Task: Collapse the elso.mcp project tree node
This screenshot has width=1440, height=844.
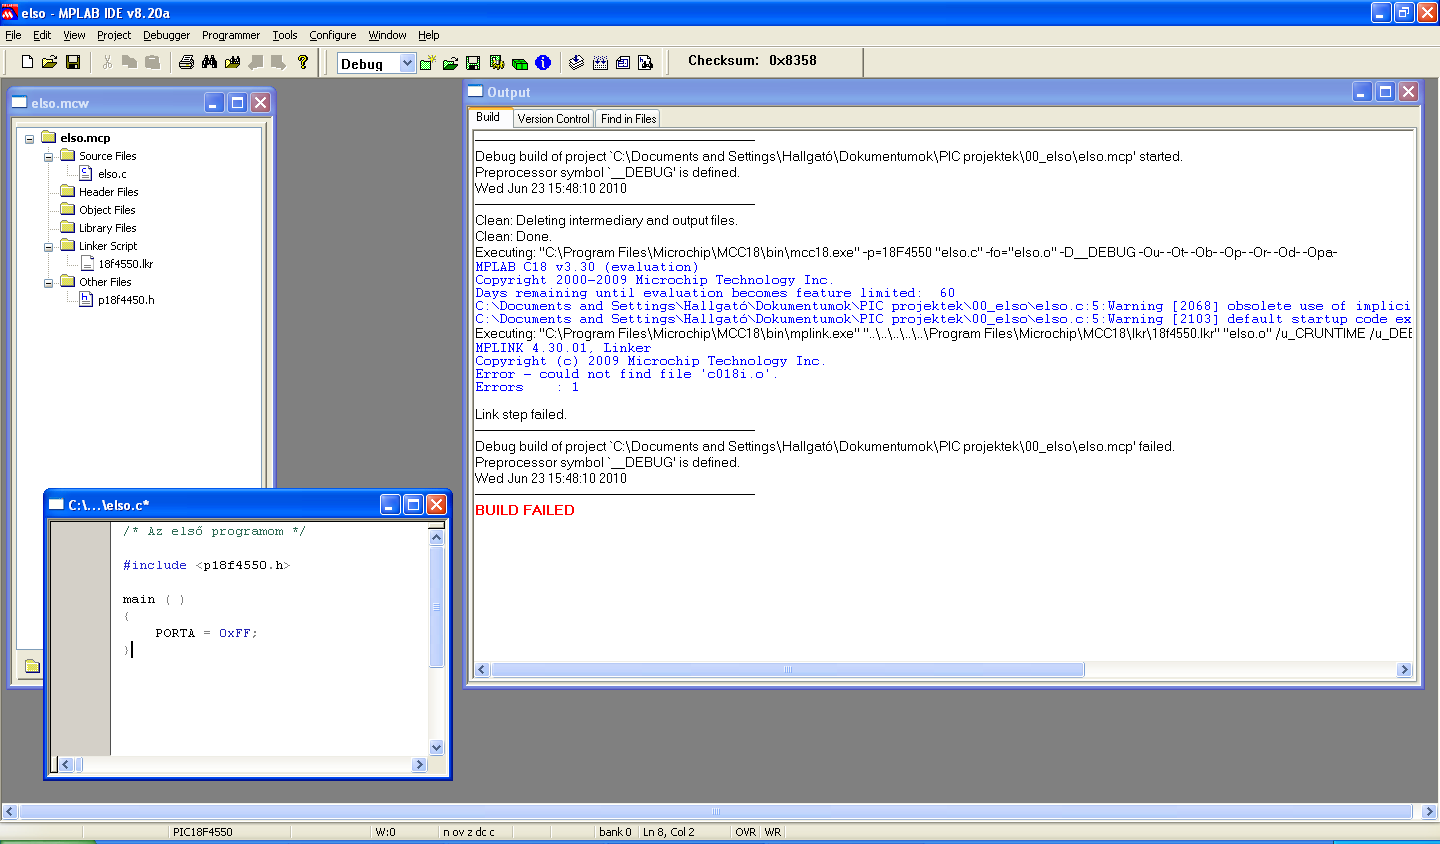Action: click(x=29, y=139)
